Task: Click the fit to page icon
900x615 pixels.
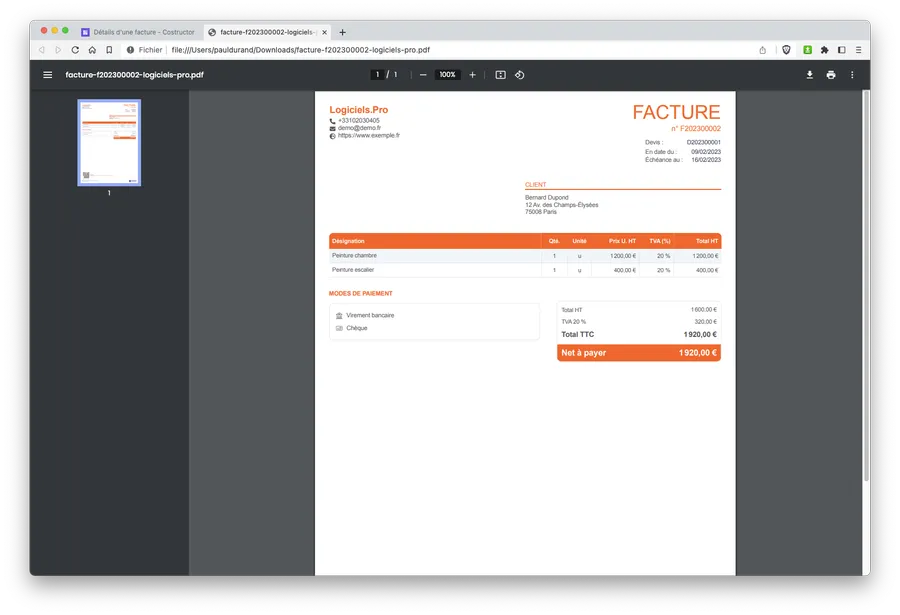Action: click(x=500, y=75)
